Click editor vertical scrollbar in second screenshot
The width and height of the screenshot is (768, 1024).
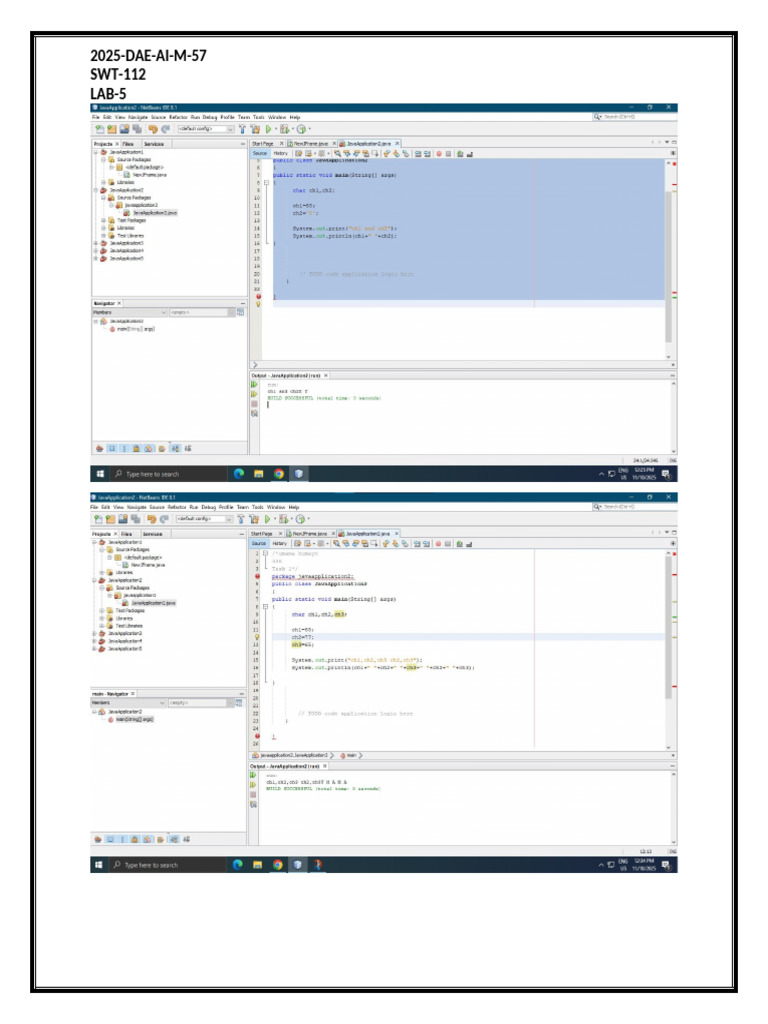[668, 627]
